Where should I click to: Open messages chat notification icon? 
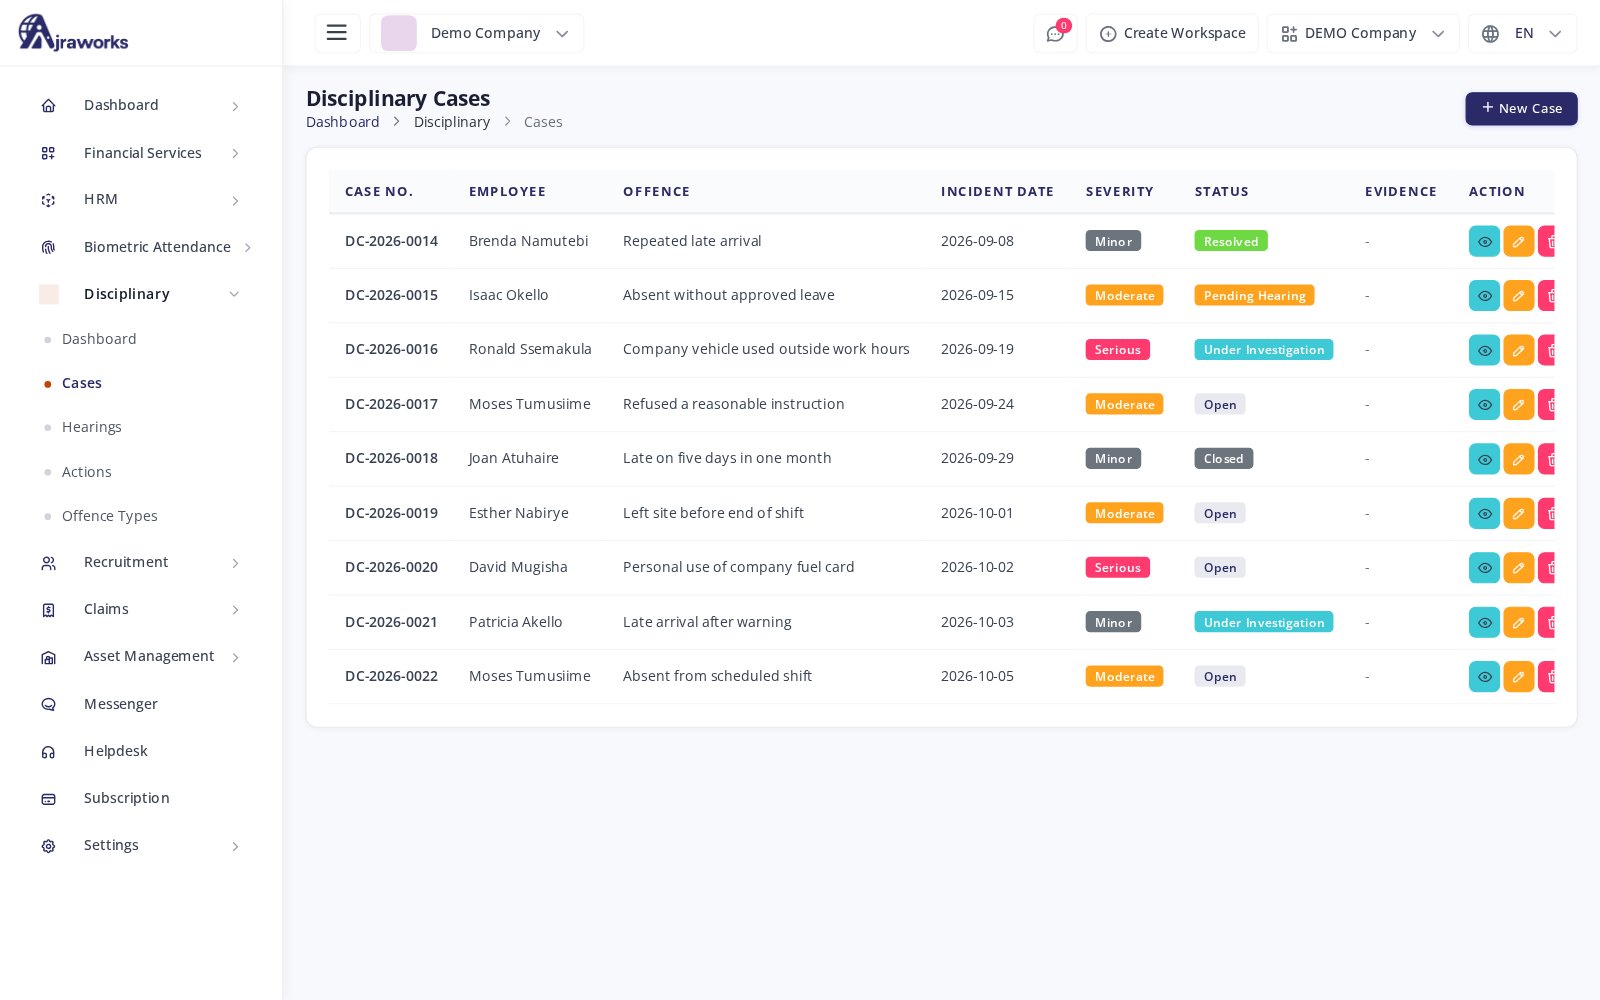click(1055, 33)
